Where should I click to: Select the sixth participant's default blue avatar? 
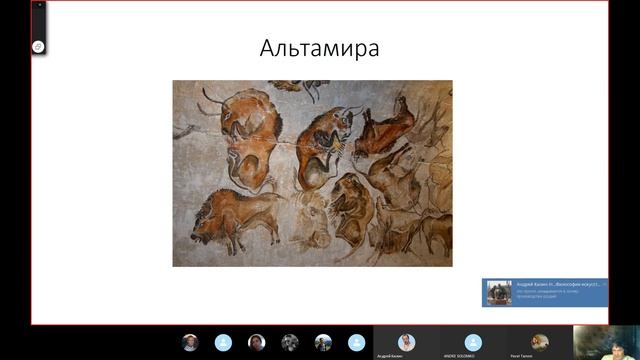coord(356,342)
